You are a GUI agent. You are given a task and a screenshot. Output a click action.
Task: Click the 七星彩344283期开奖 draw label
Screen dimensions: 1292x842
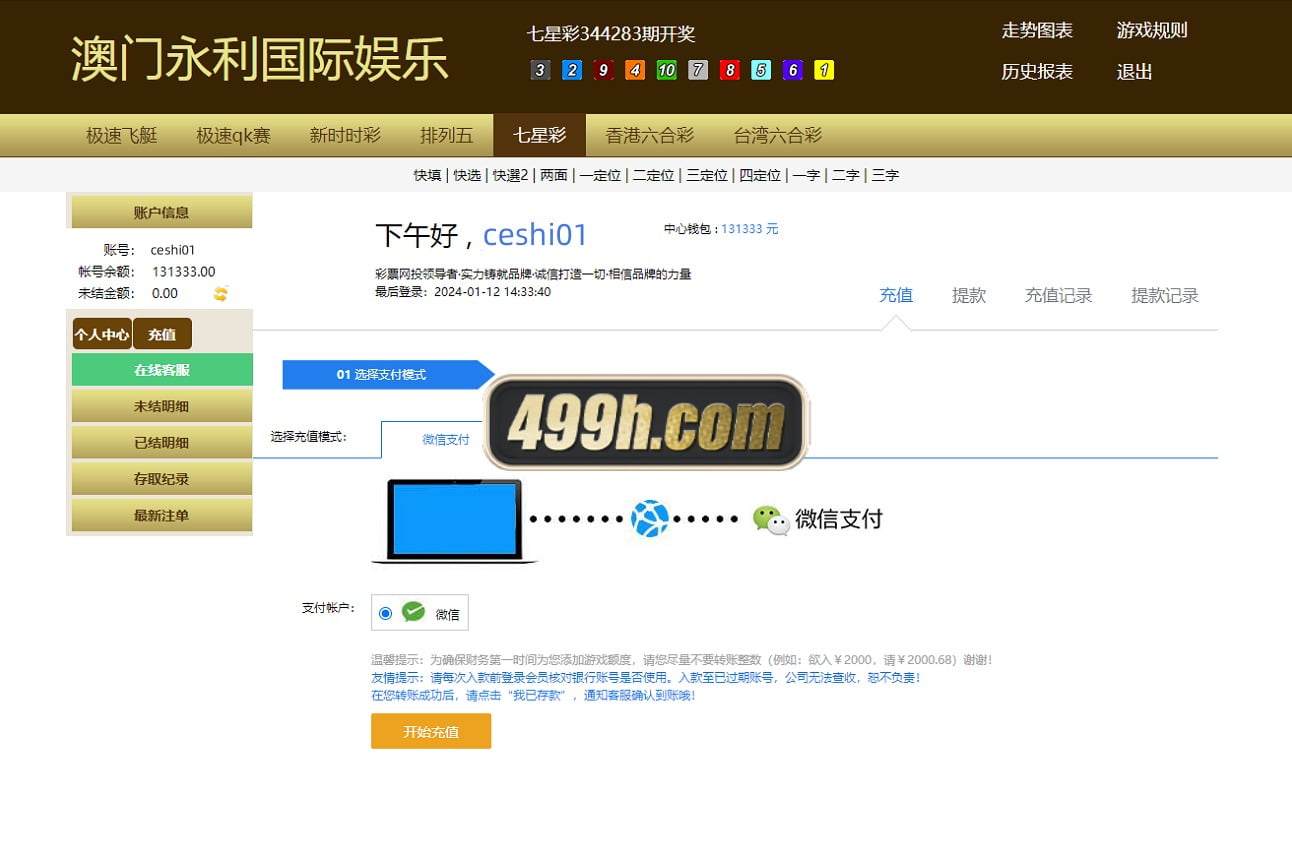611,33
